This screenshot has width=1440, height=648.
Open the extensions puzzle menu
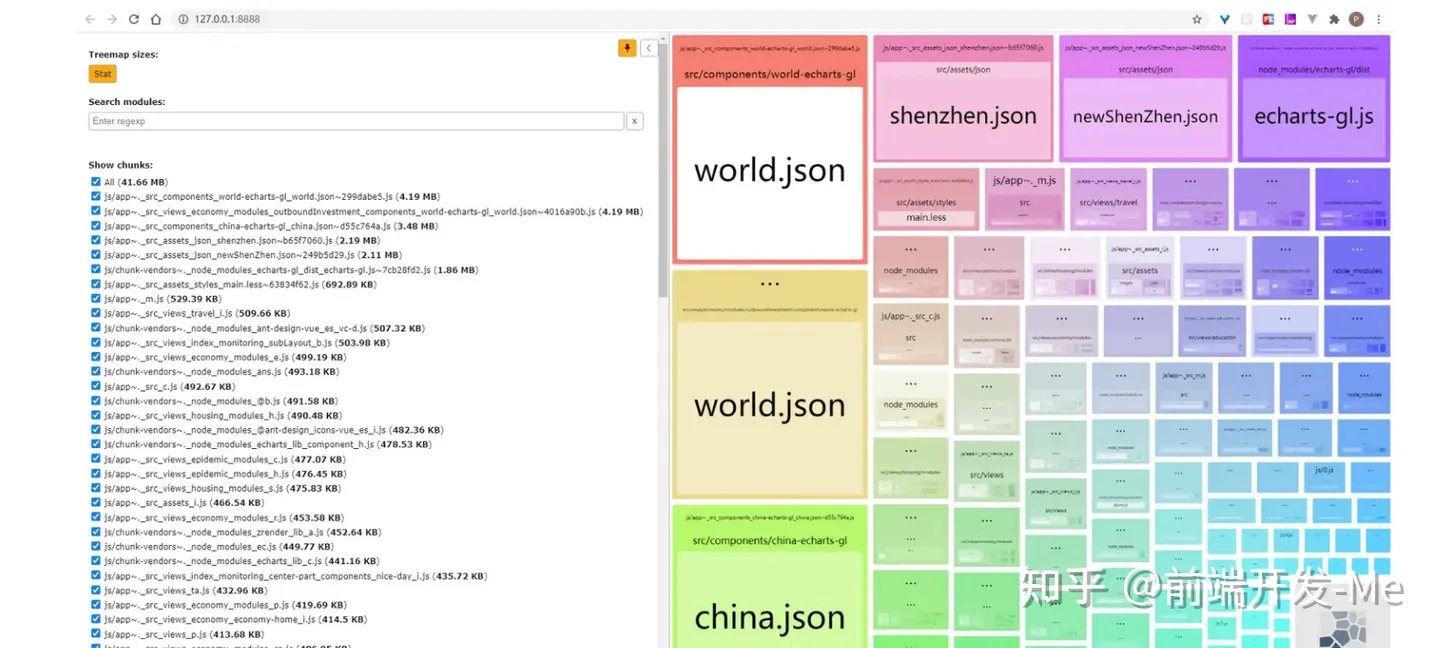click(1335, 19)
